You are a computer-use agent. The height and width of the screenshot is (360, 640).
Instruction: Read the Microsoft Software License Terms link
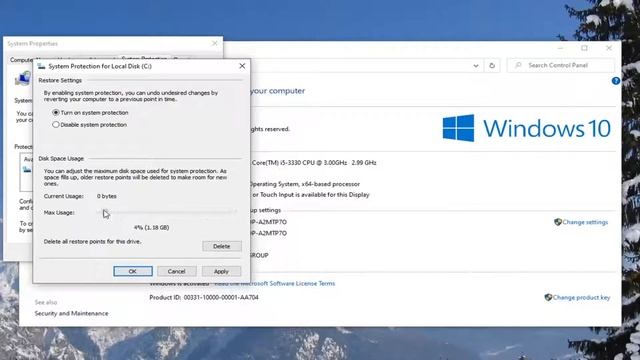275,283
